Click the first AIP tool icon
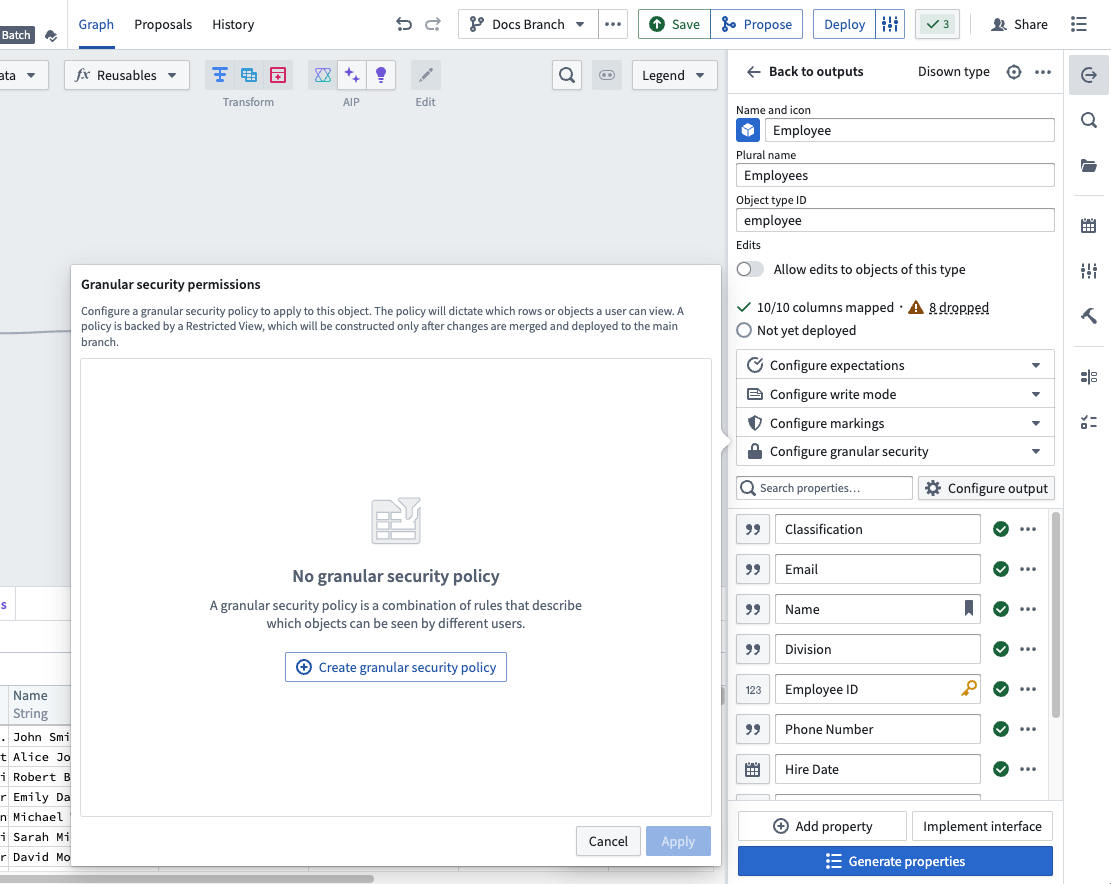The height and width of the screenshot is (884, 1111). [322, 75]
